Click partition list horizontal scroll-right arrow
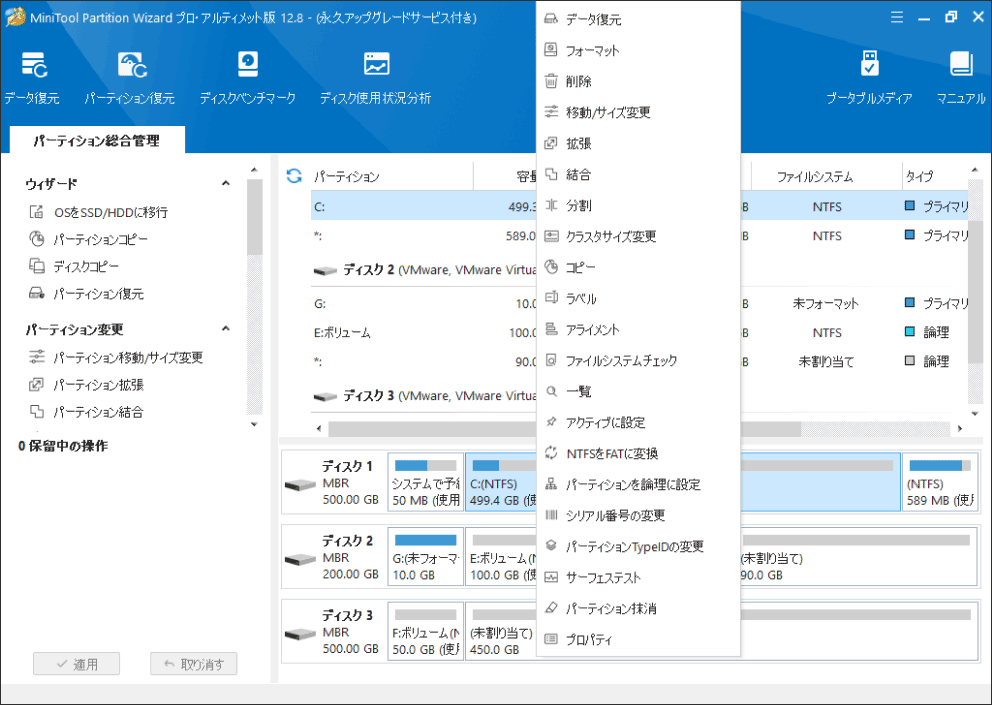The image size is (992, 705). [960, 428]
